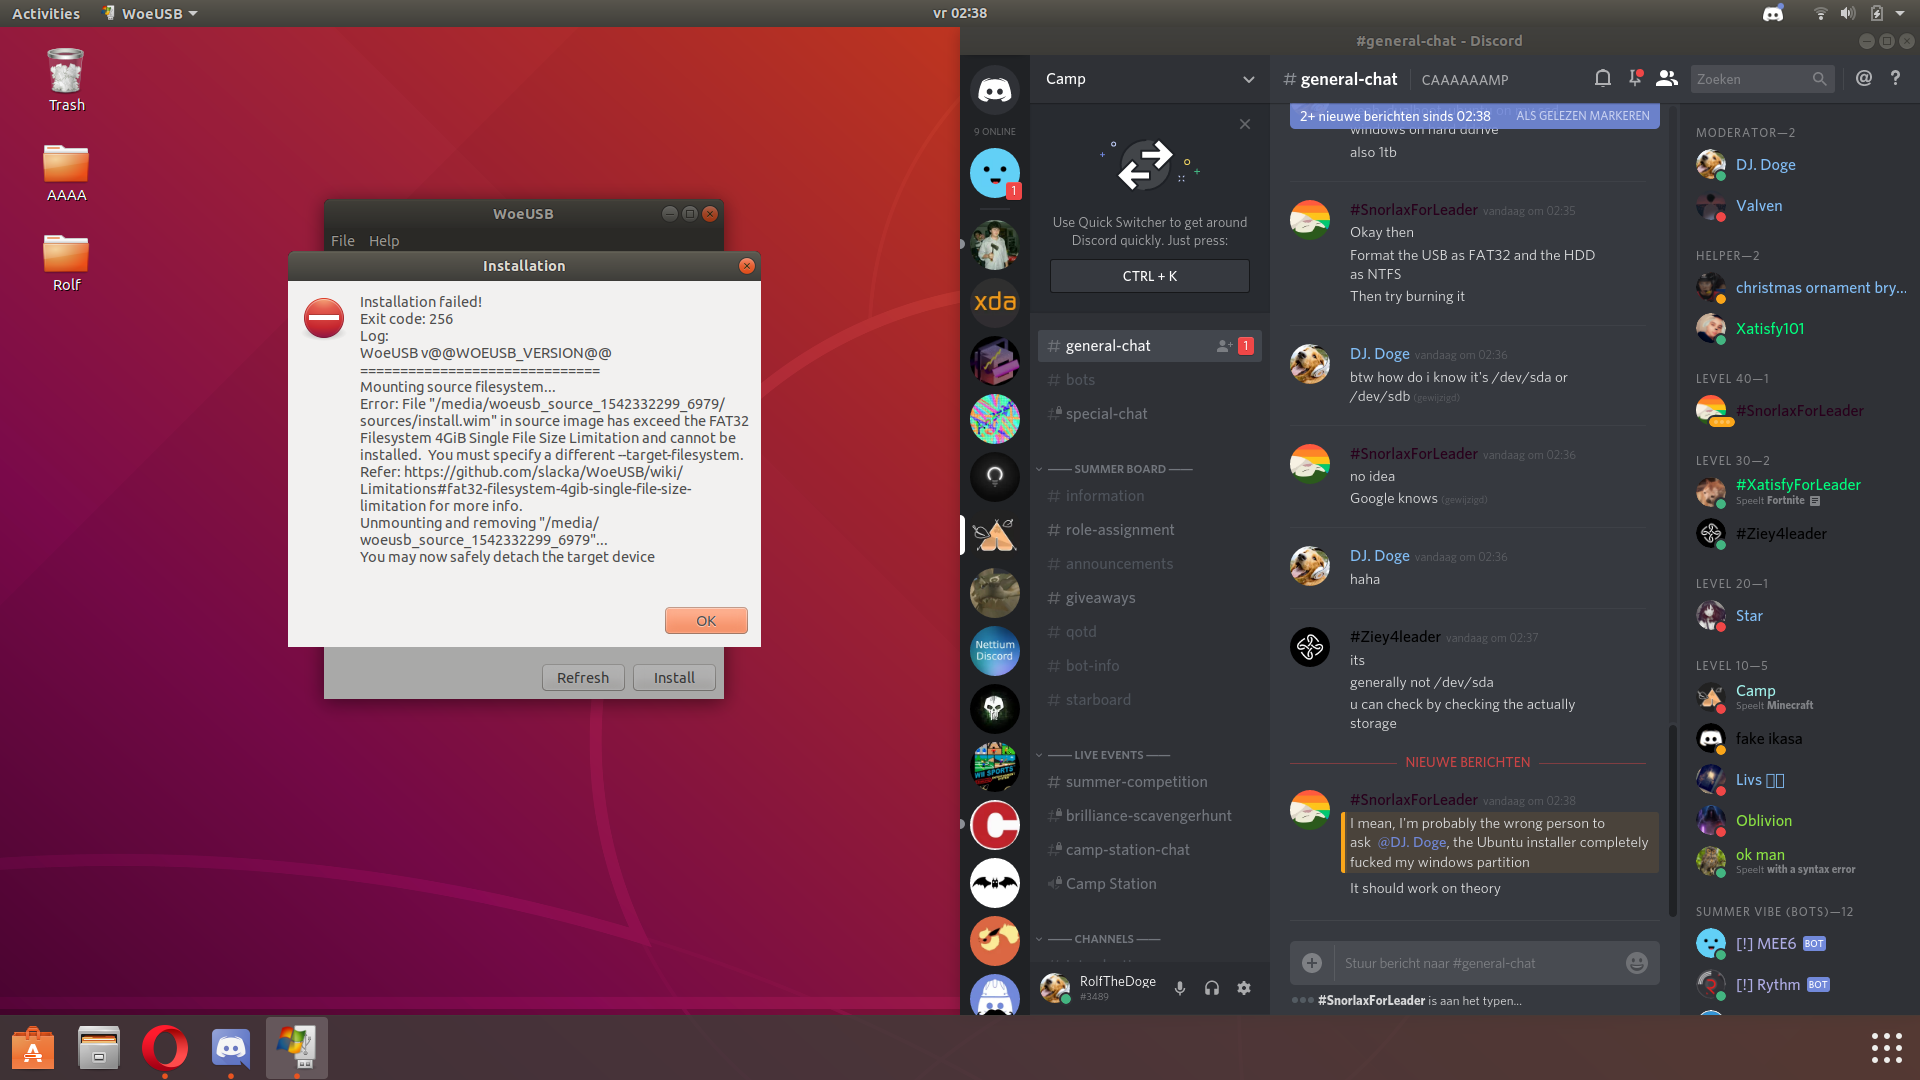1920x1080 pixels.
Task: Click the Install button in WoeUSB
Action: (x=674, y=678)
